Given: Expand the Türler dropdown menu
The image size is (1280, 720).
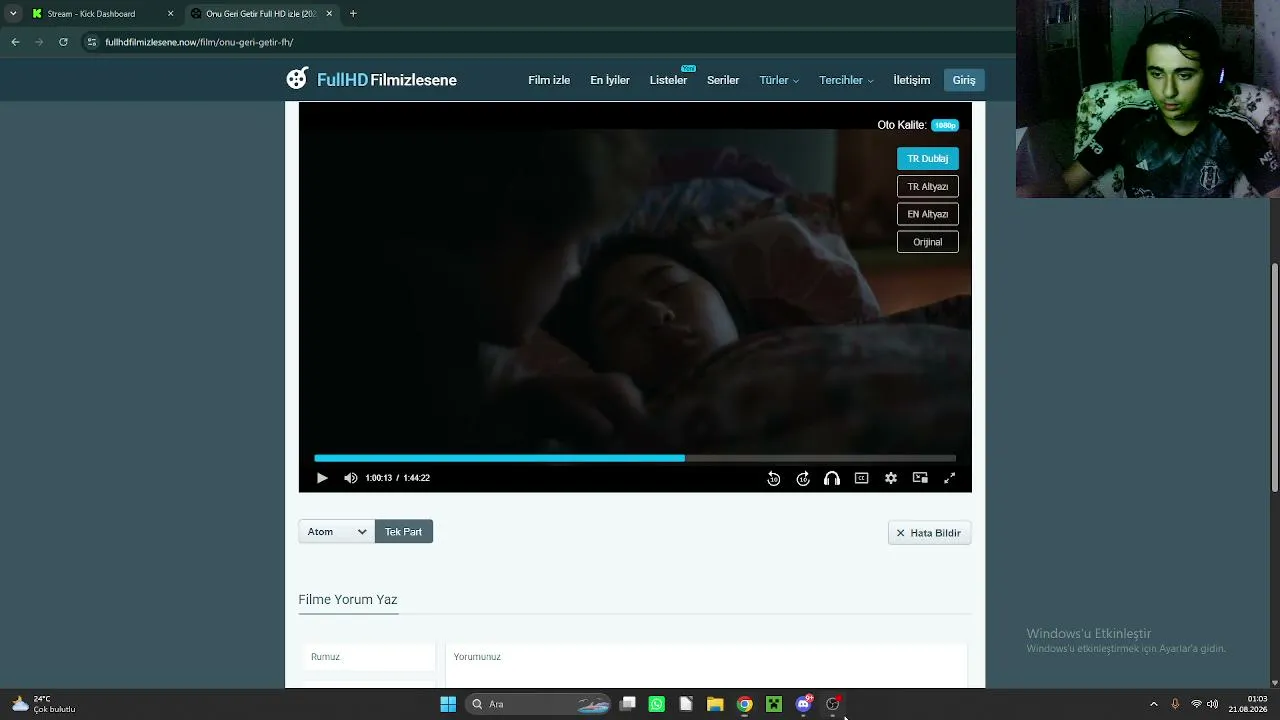Looking at the screenshot, I should click(779, 80).
